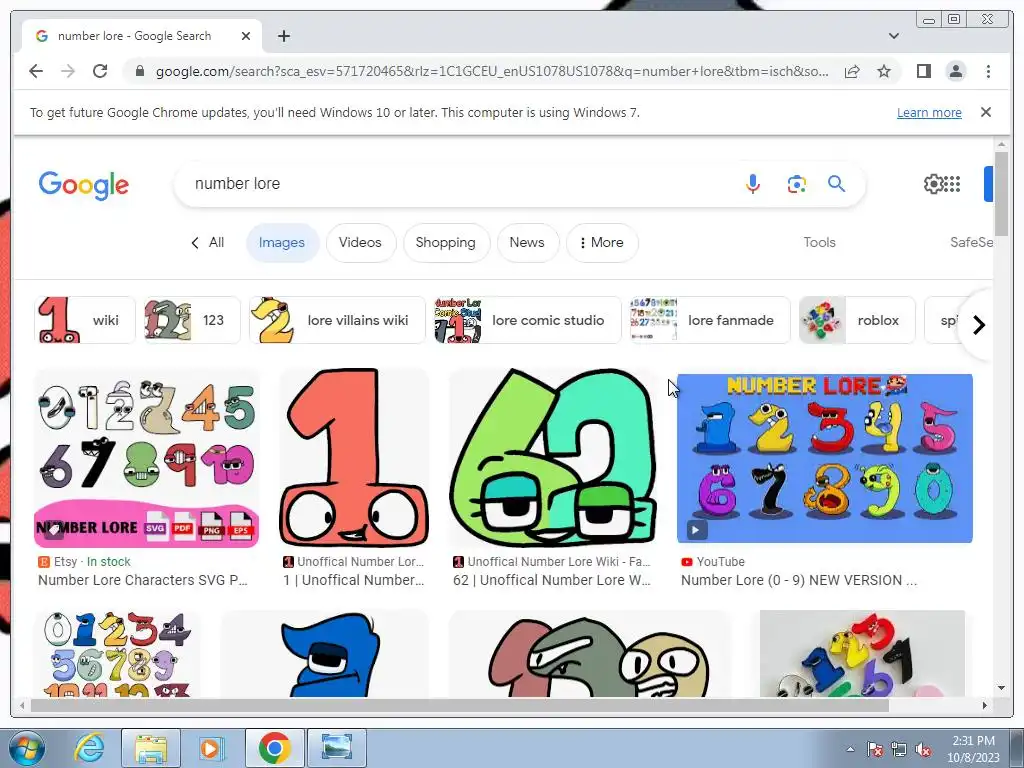
Task: Expand the tab search dropdown arrow
Action: (x=893, y=36)
